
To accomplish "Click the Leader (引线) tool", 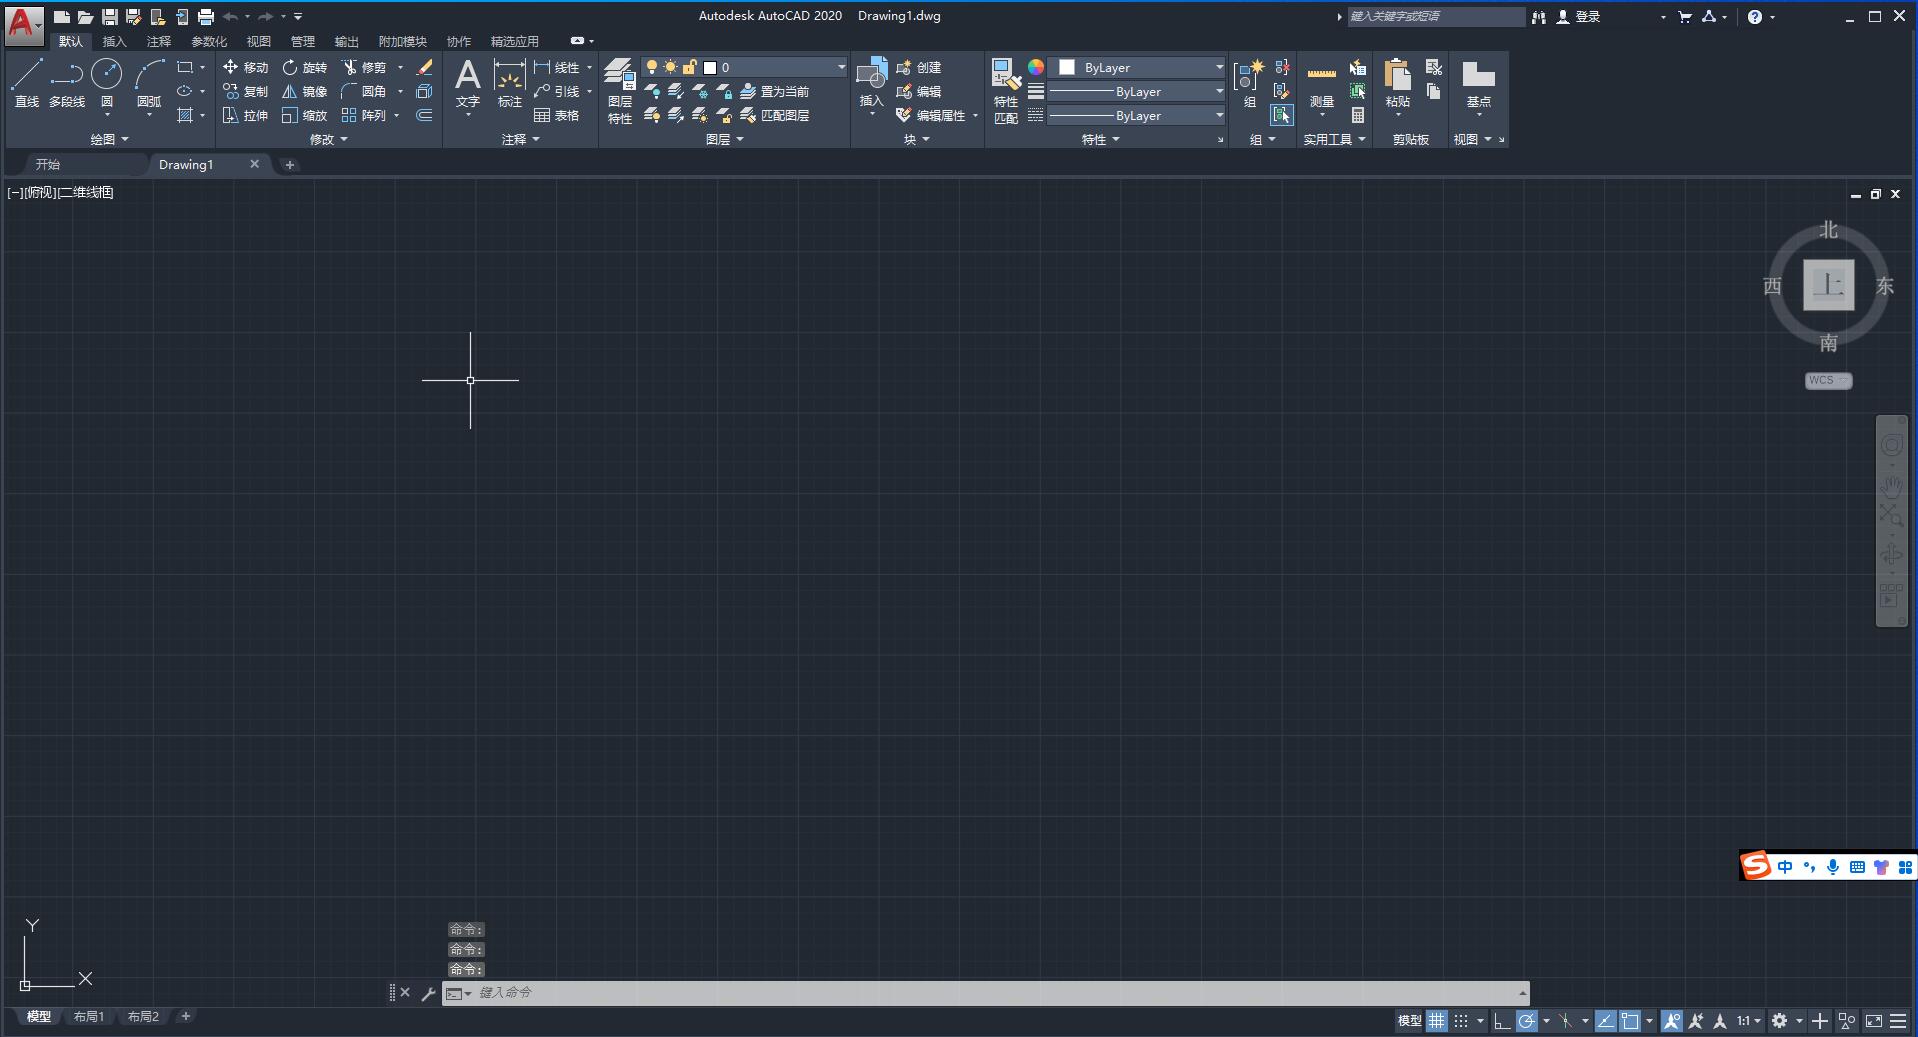I will click(557, 91).
